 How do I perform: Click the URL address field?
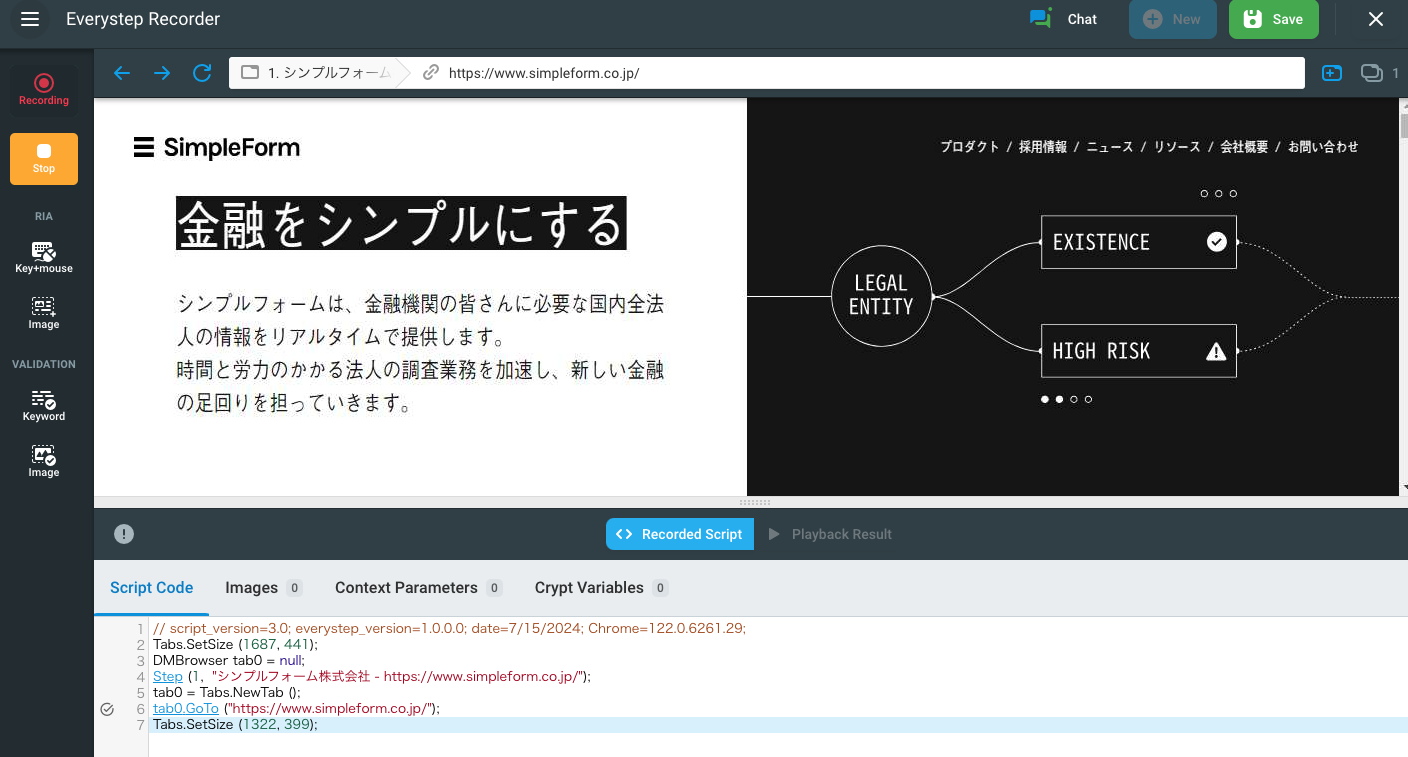[860, 73]
